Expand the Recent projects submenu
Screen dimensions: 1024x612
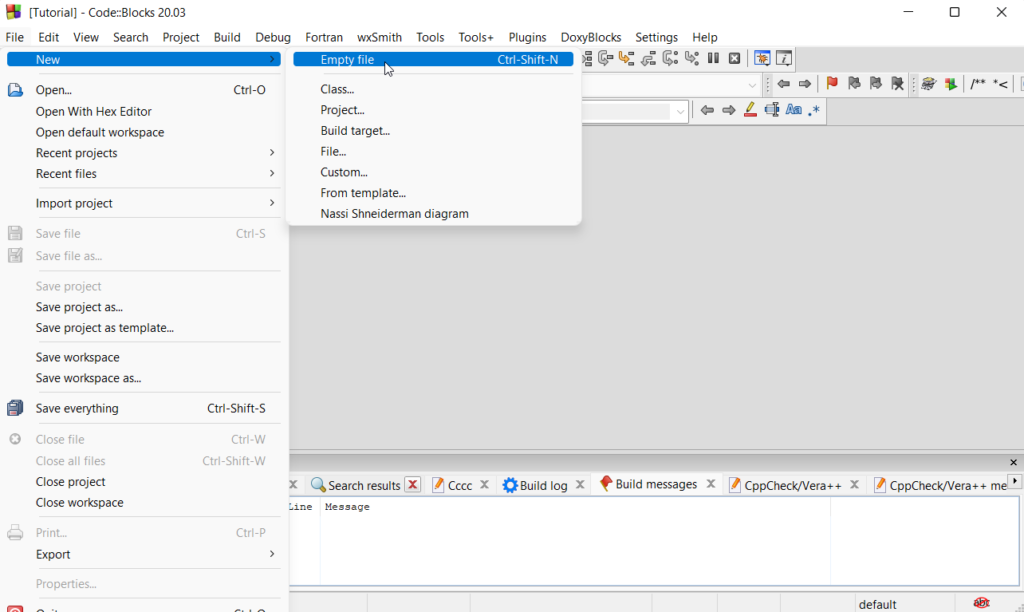(144, 153)
